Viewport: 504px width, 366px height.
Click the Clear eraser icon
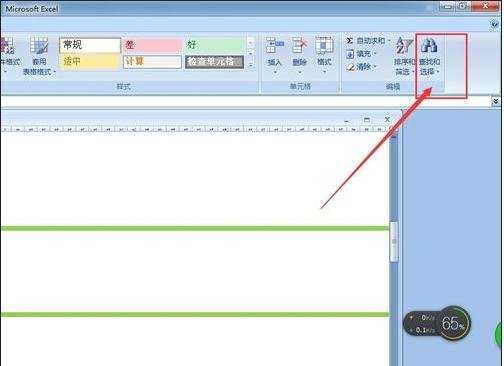click(x=350, y=67)
